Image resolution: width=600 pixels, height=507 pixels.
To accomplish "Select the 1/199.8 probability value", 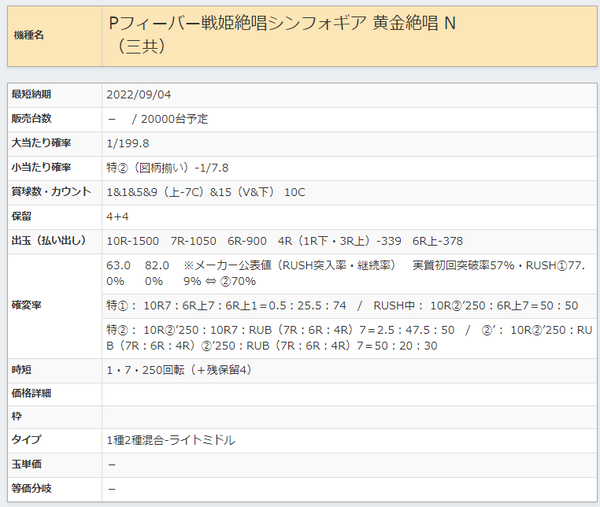I will pos(128,143).
